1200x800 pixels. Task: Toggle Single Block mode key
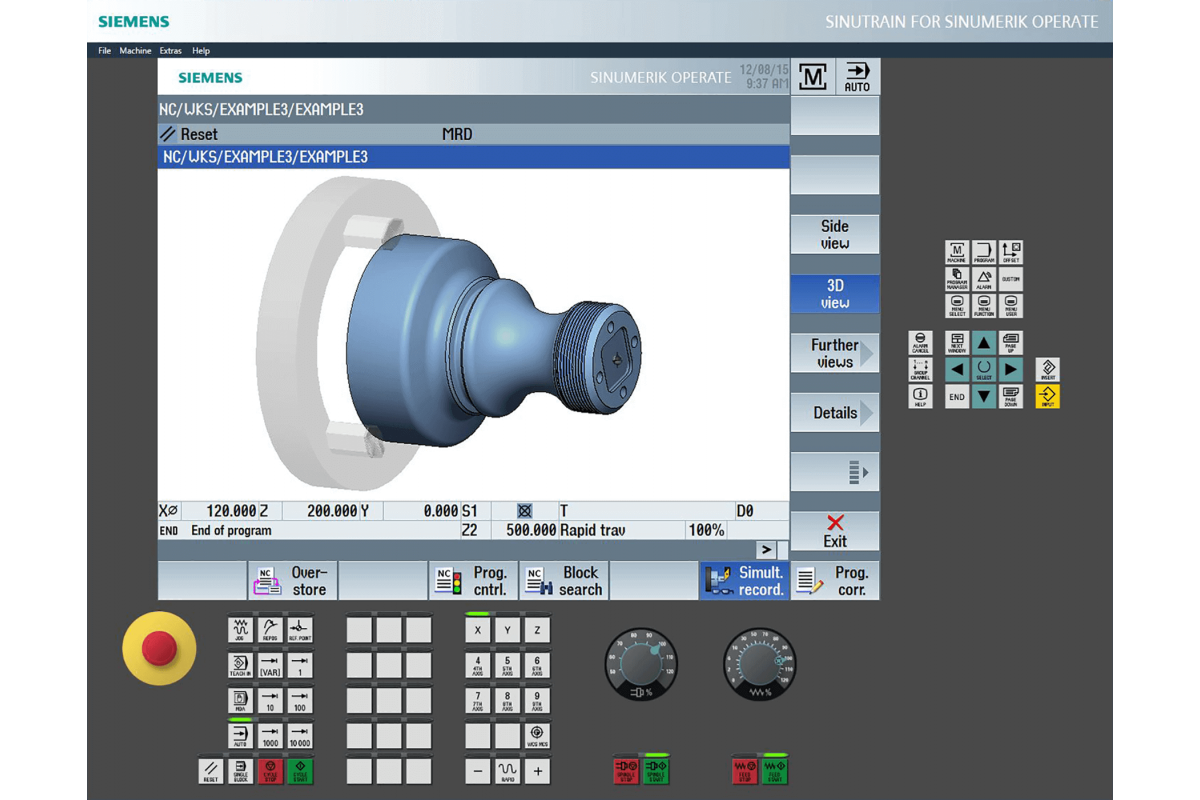pos(241,771)
